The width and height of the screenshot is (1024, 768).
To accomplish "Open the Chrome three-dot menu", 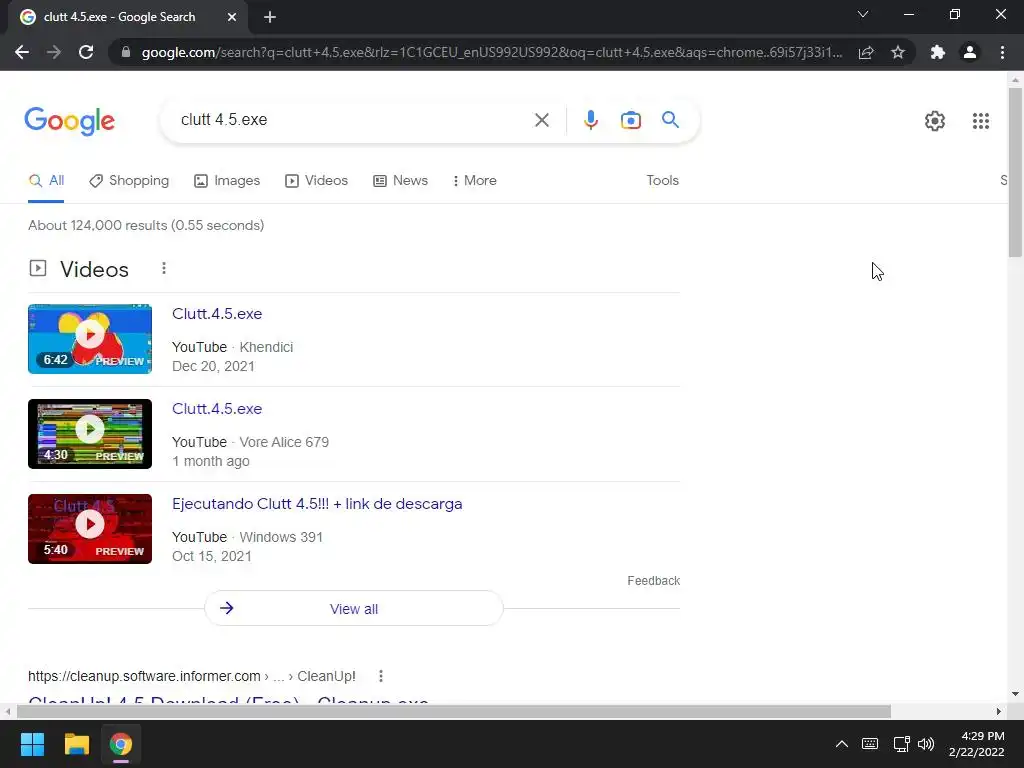I will pos(1002,52).
